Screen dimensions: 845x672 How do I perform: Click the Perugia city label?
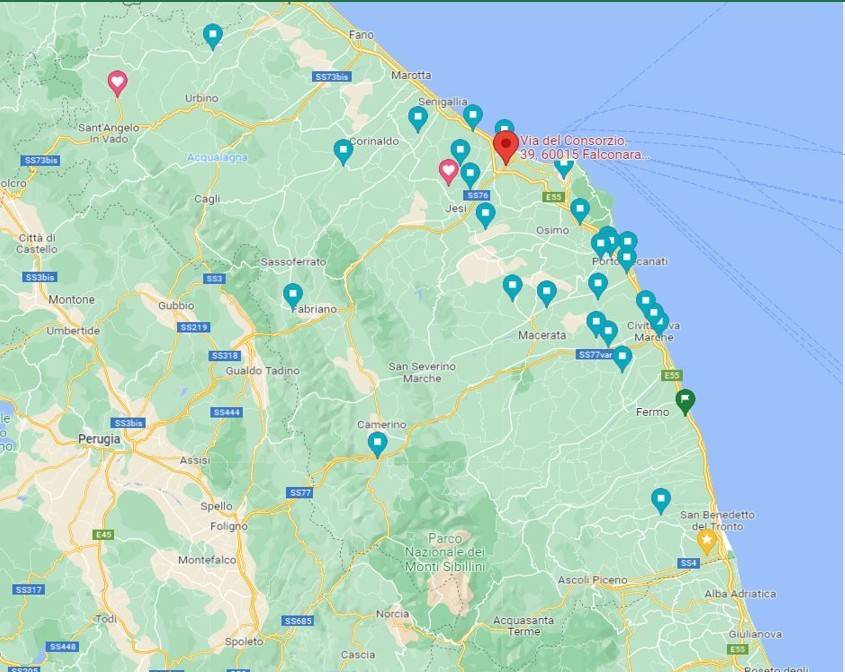[x=99, y=439]
